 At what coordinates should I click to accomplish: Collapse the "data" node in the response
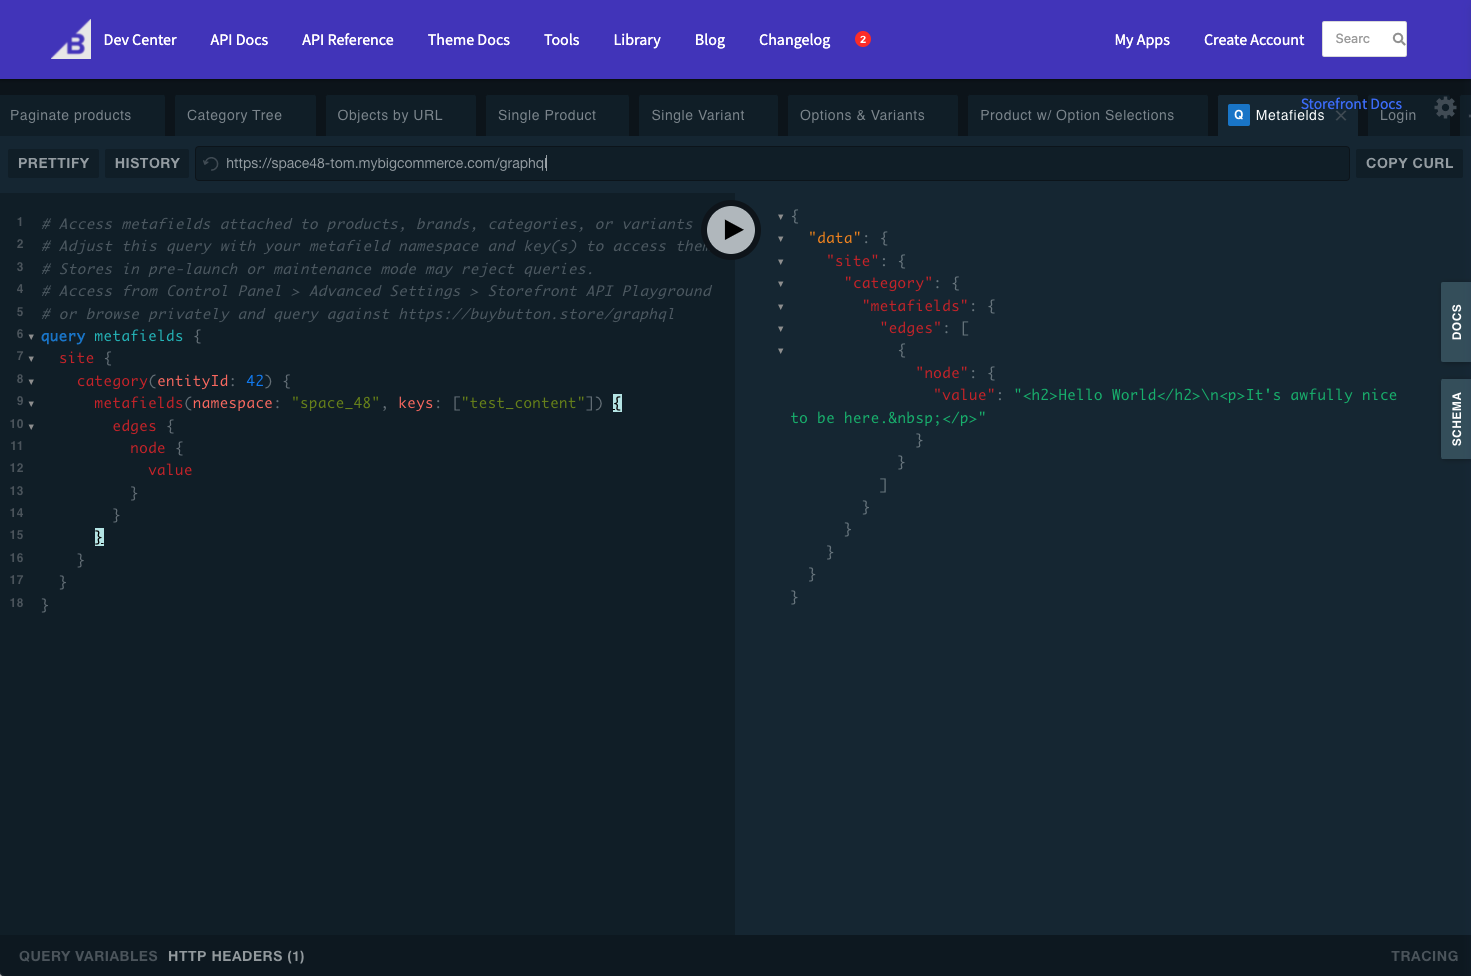(781, 239)
